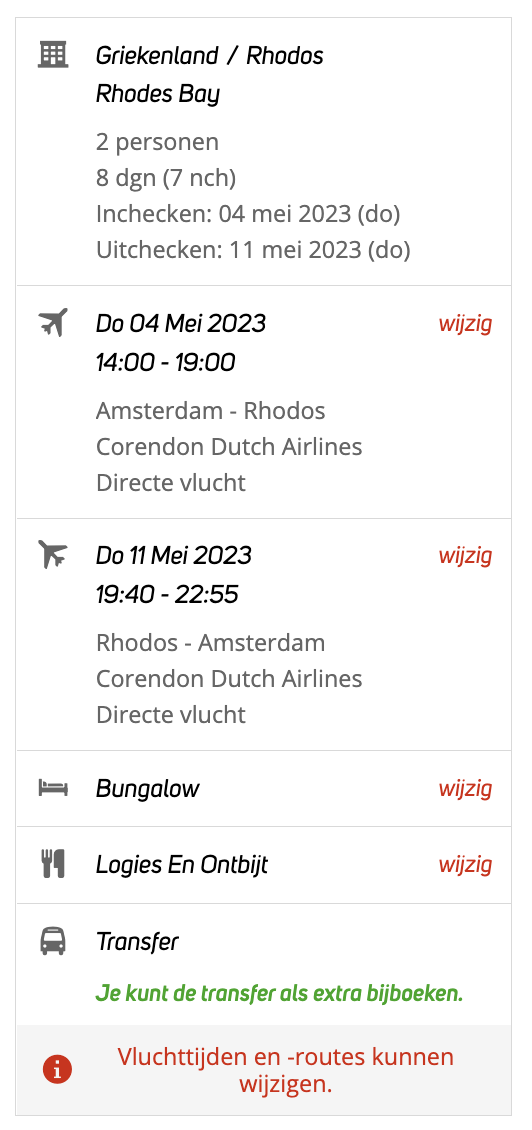Change the 04 Mei outbound flight via wijzig
The image size is (532, 1130).
point(465,324)
